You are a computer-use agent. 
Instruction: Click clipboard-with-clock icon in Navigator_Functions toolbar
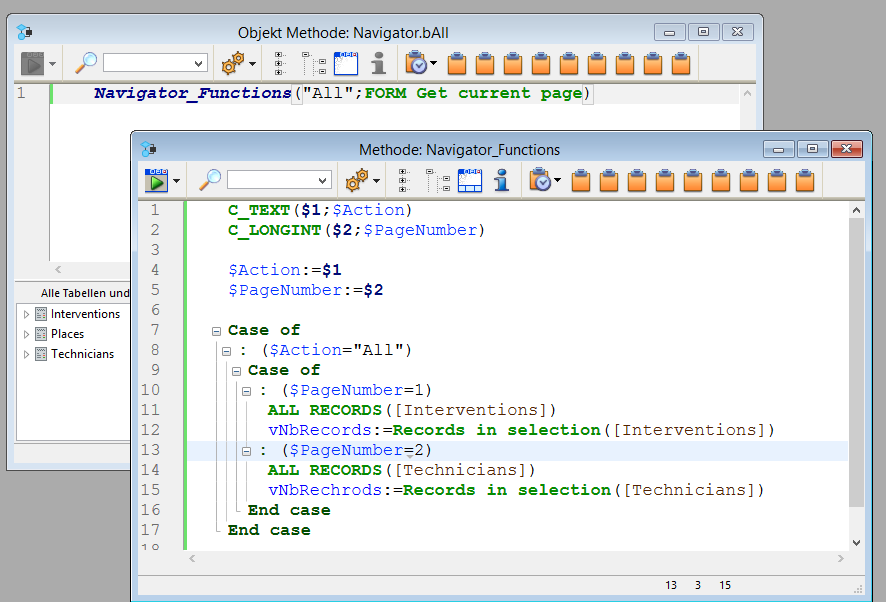tap(538, 180)
